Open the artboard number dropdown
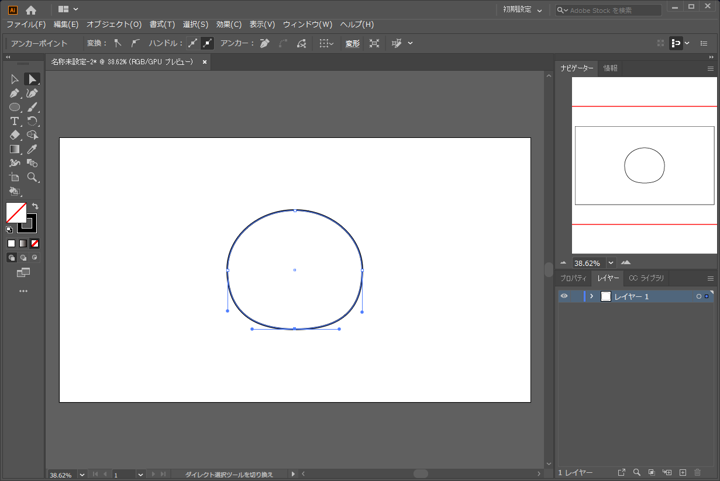 141,475
